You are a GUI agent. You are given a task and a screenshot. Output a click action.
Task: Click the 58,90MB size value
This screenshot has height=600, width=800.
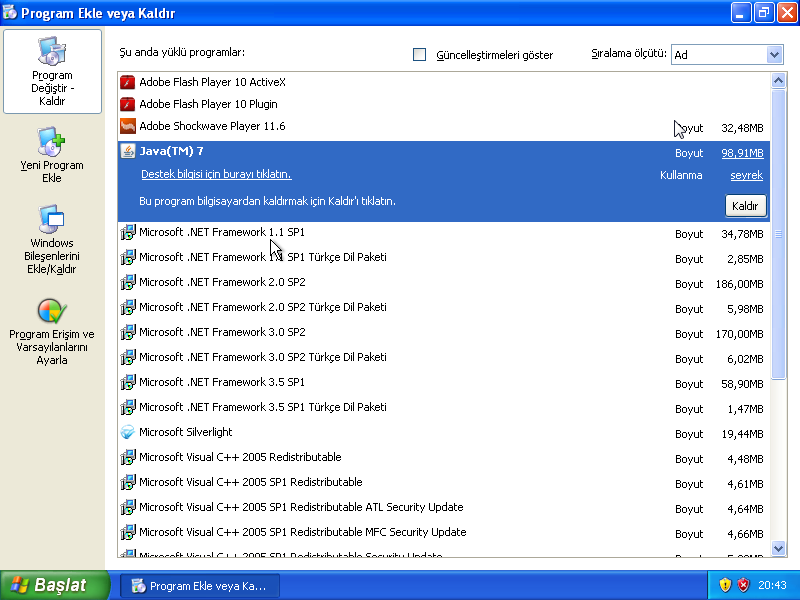click(742, 384)
